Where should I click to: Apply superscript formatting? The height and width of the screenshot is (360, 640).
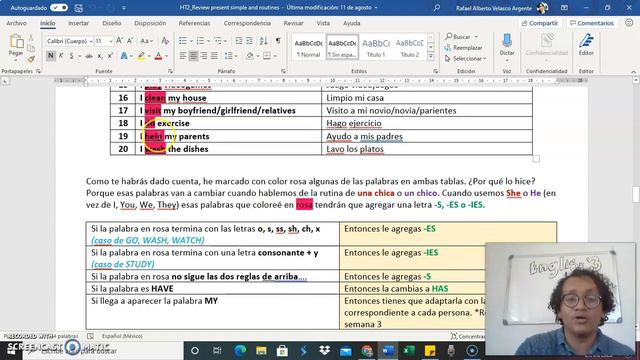110,56
